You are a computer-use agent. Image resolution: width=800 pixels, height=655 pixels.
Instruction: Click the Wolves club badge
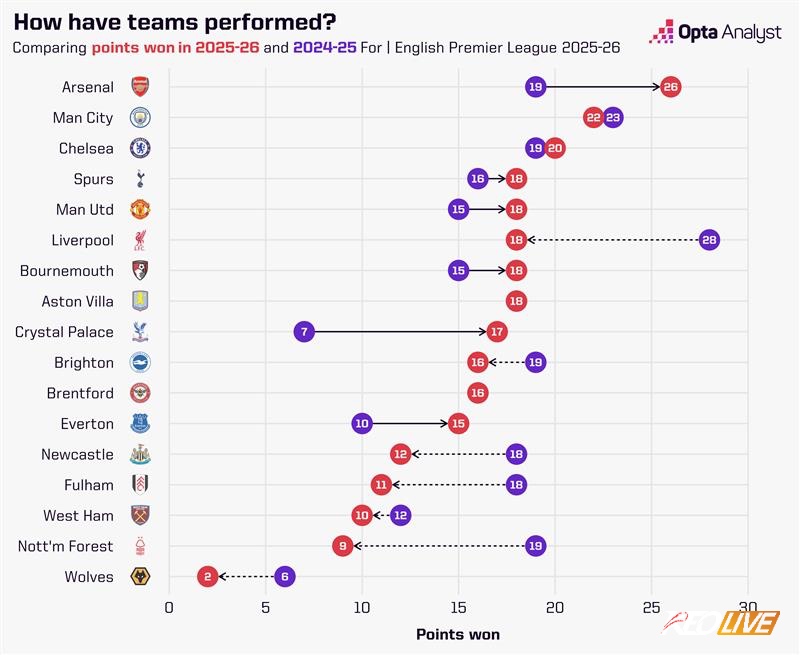point(140,576)
